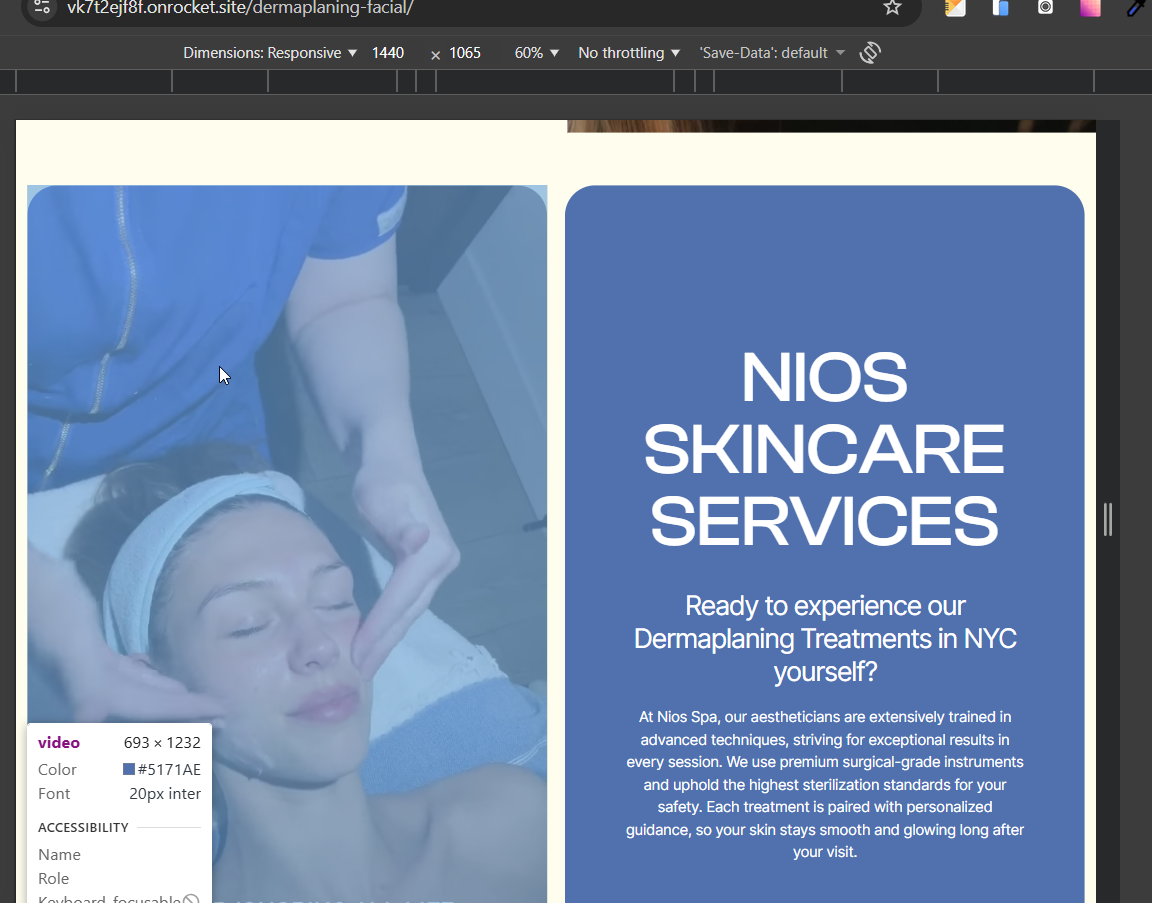This screenshot has width=1152, height=903.
Task: Click the ACCESSIBILITY heading in tooltip
Action: point(83,827)
